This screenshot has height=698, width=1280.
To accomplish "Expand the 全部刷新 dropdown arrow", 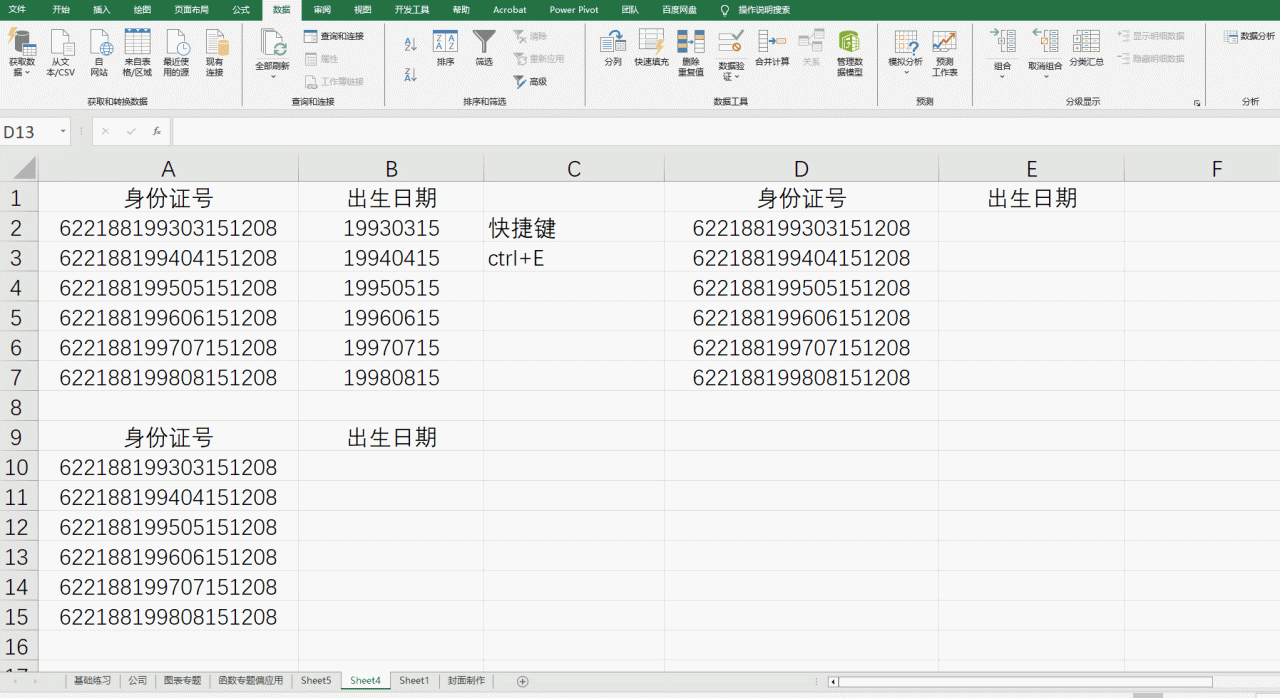I will [x=273, y=76].
